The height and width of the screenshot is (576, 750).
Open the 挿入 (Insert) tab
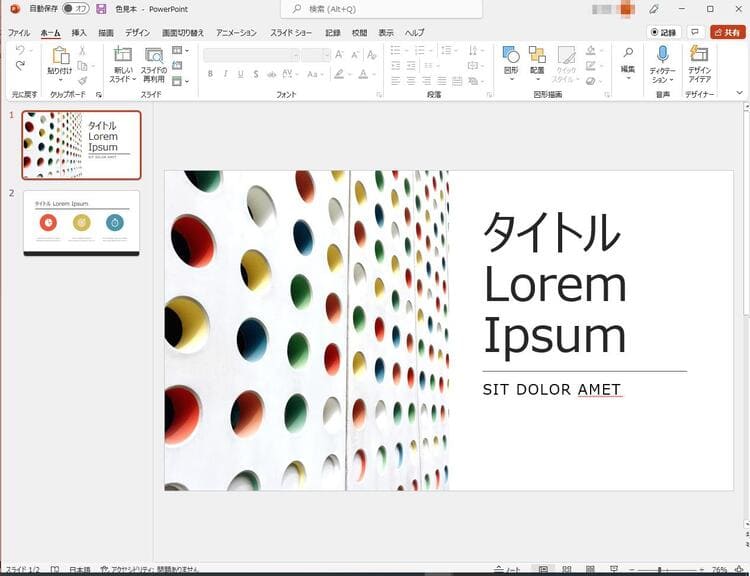(79, 33)
